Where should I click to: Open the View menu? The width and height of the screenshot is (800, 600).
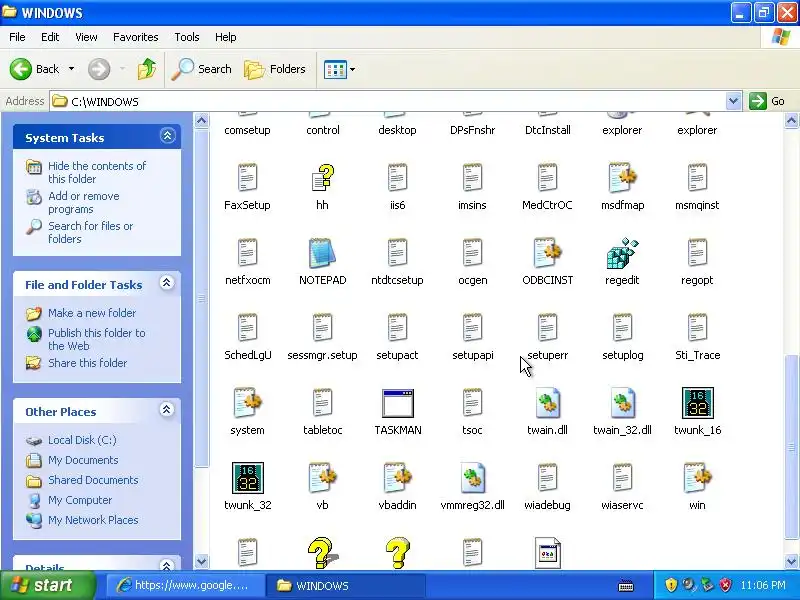[x=86, y=37]
